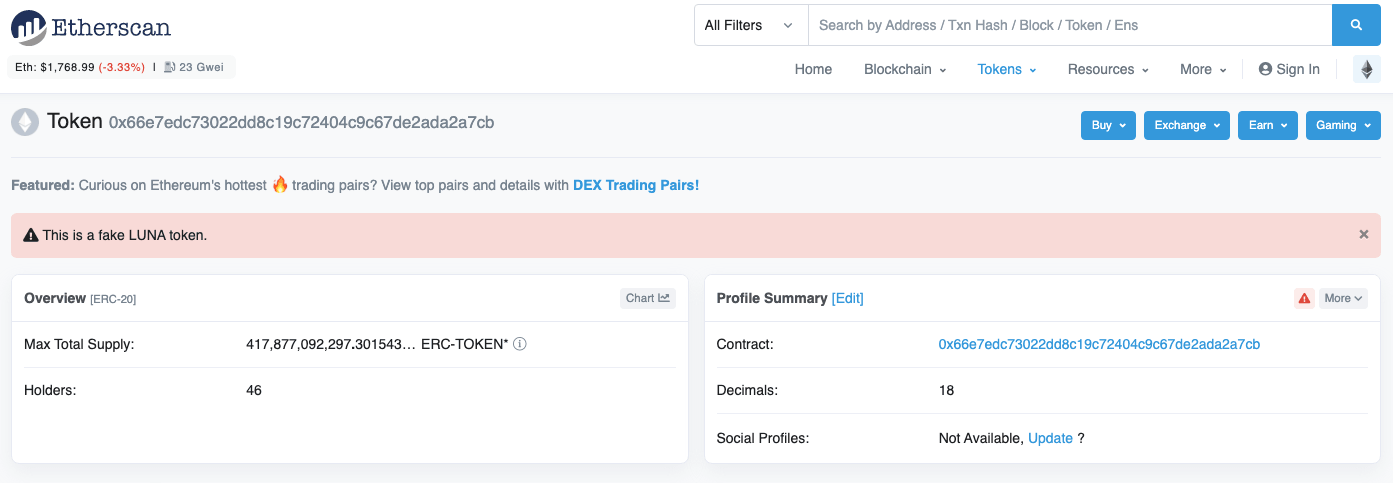Open the Blockchain menu
The width and height of the screenshot is (1393, 483).
(x=905, y=69)
